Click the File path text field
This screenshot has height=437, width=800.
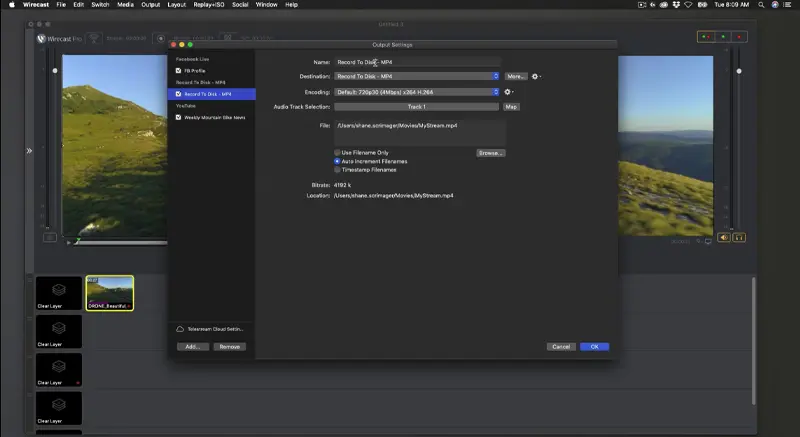[x=420, y=133]
